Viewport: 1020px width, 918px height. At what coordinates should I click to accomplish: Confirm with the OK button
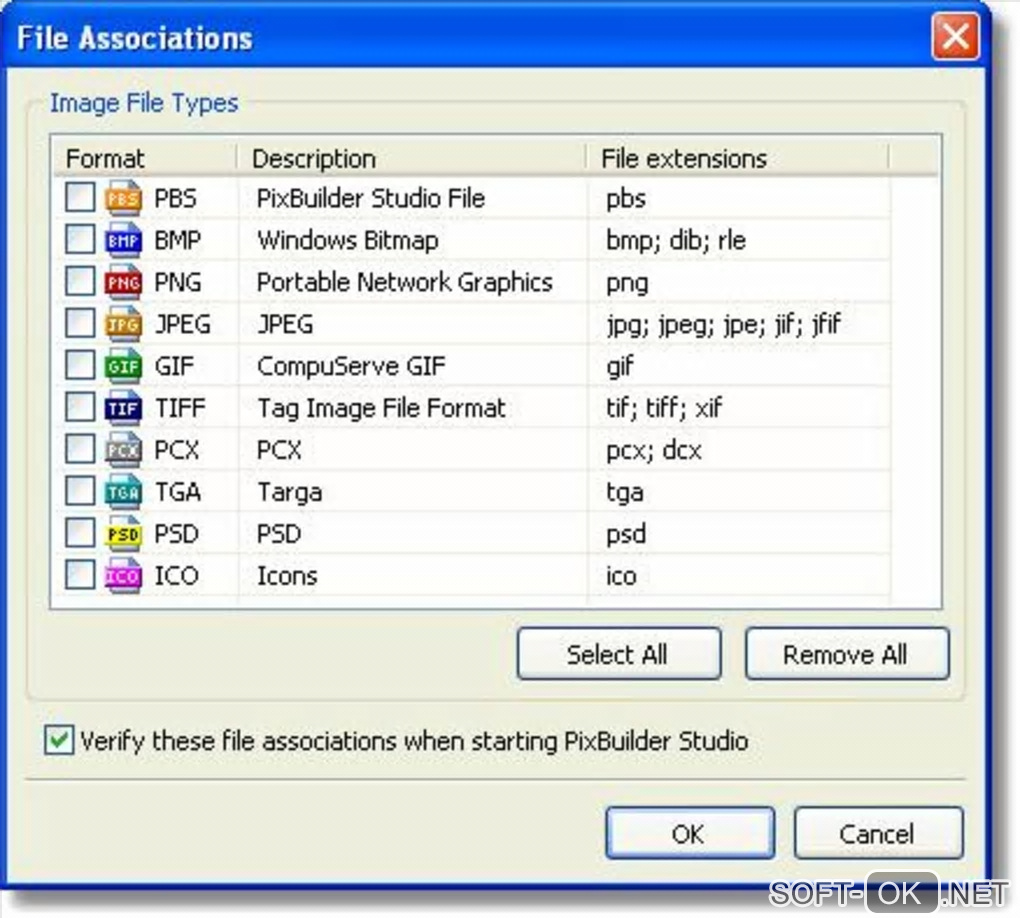pyautogui.click(x=690, y=833)
